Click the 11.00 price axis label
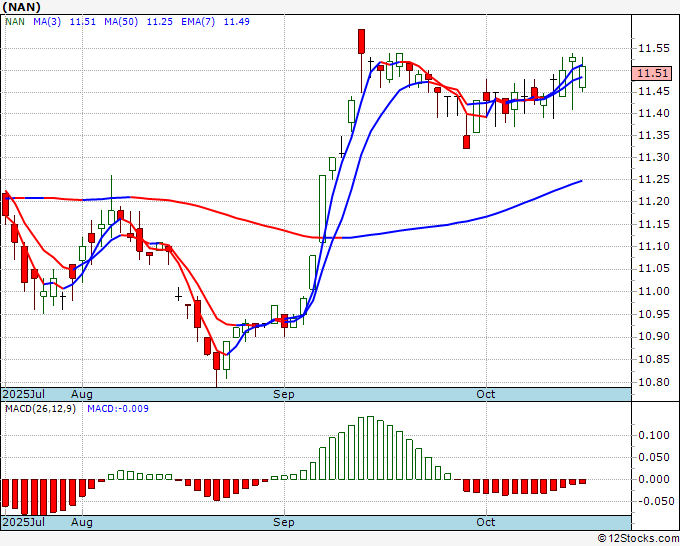Screen dimensions: 680x546 [654, 291]
